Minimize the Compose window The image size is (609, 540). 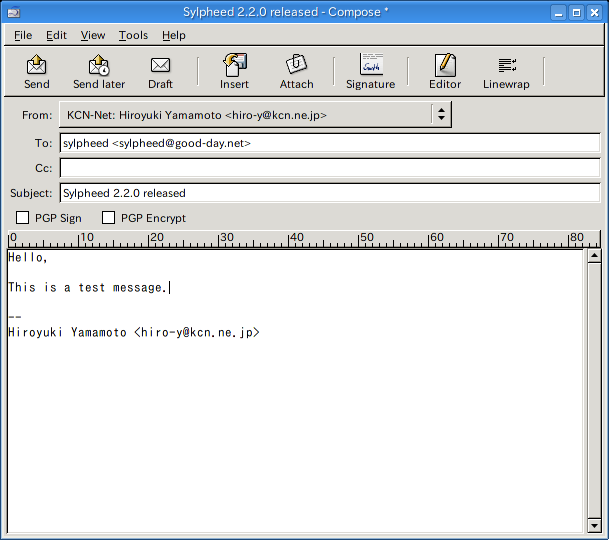pyautogui.click(x=559, y=13)
